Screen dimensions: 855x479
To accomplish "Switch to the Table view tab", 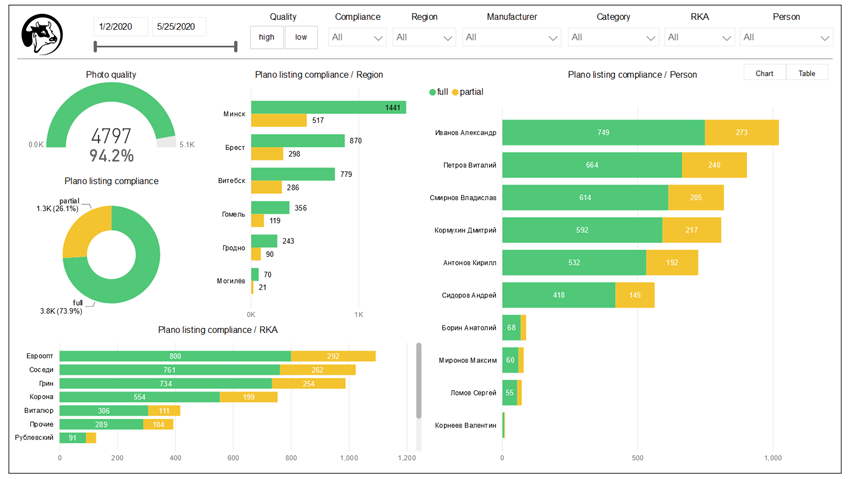I will pyautogui.click(x=806, y=73).
